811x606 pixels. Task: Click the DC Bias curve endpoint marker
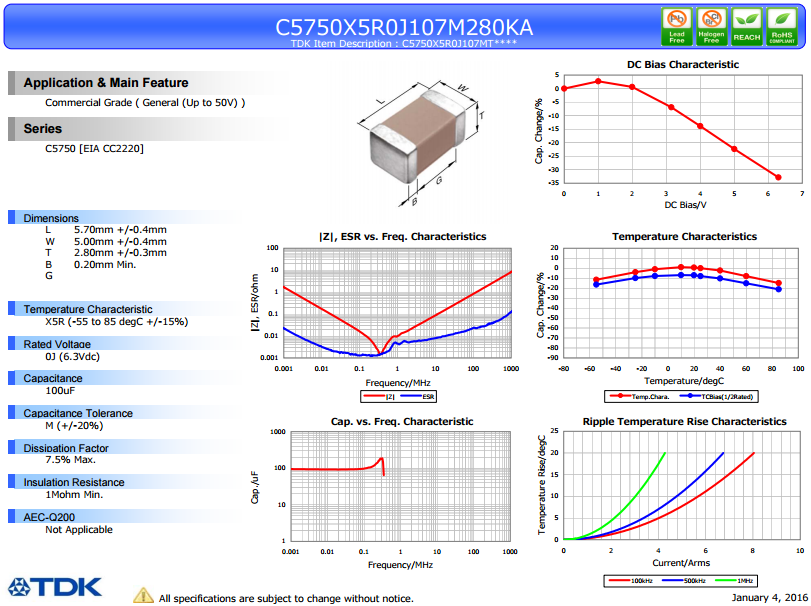click(778, 177)
